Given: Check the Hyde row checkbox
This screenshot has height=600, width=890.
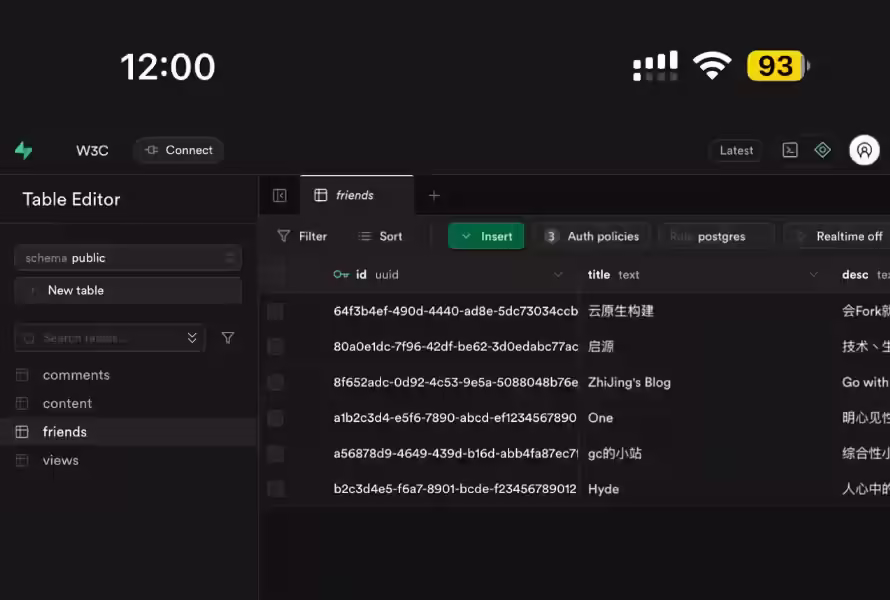Looking at the screenshot, I should pos(275,489).
